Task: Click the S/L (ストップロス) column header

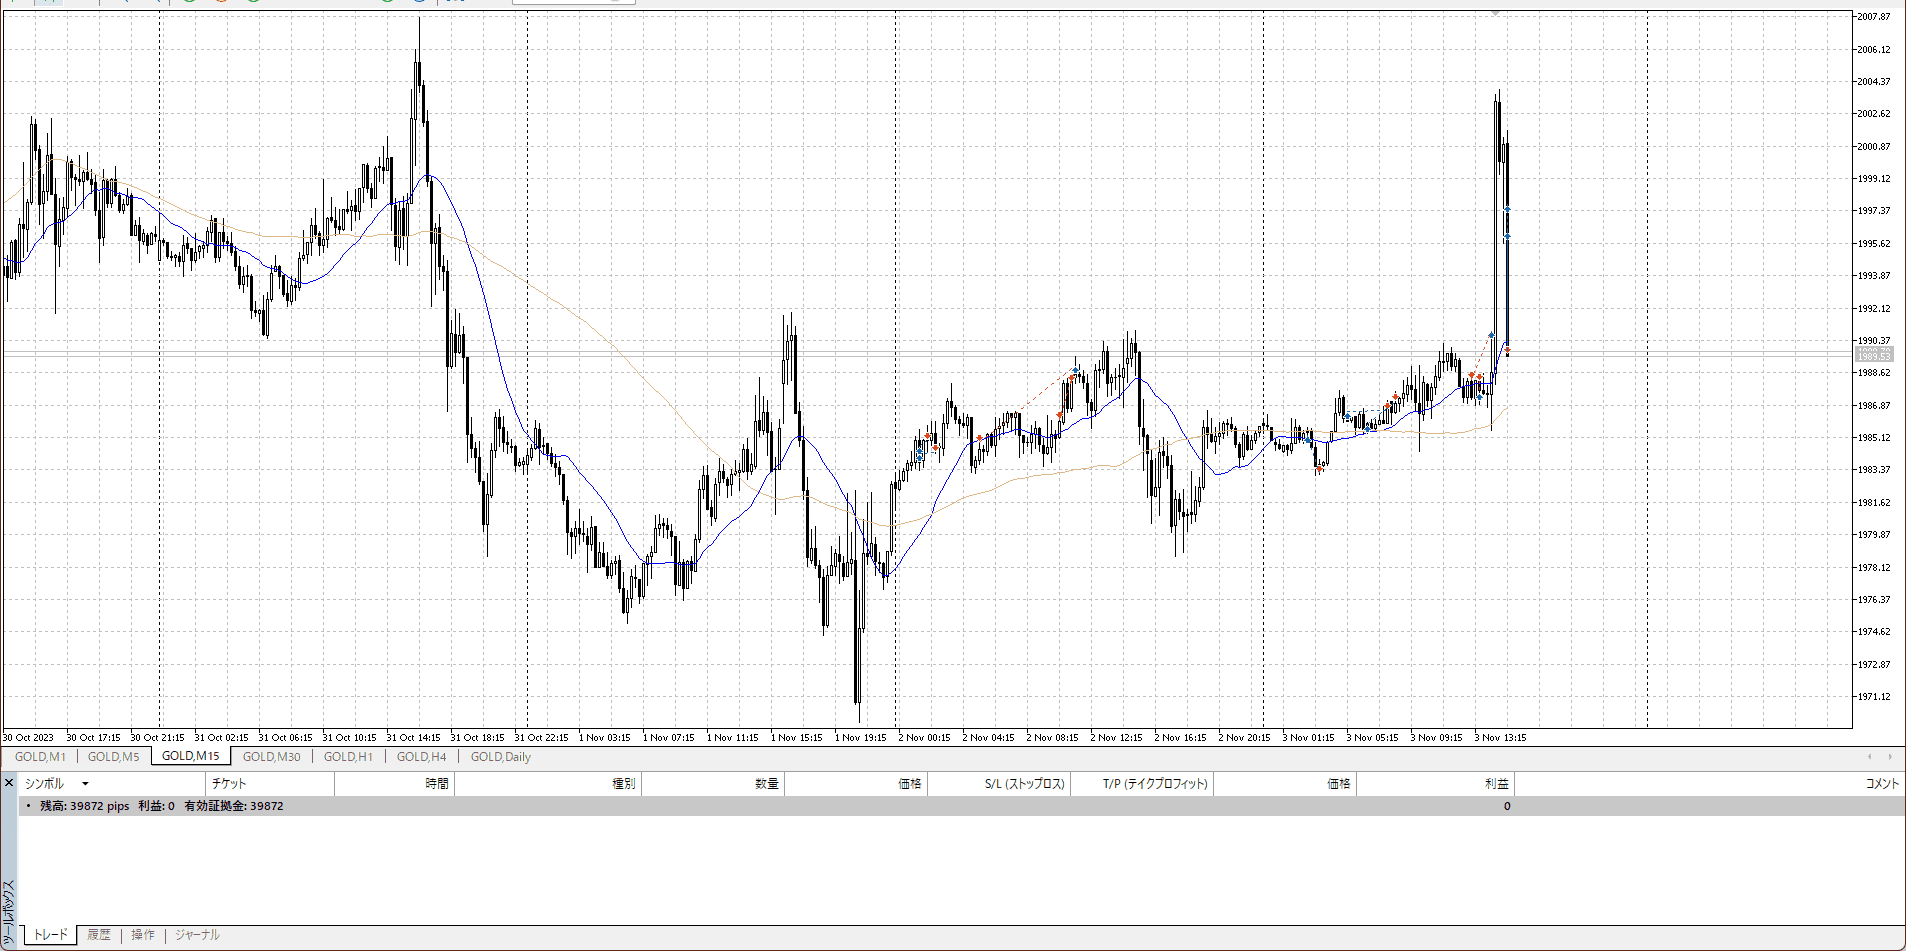Action: point(1024,784)
